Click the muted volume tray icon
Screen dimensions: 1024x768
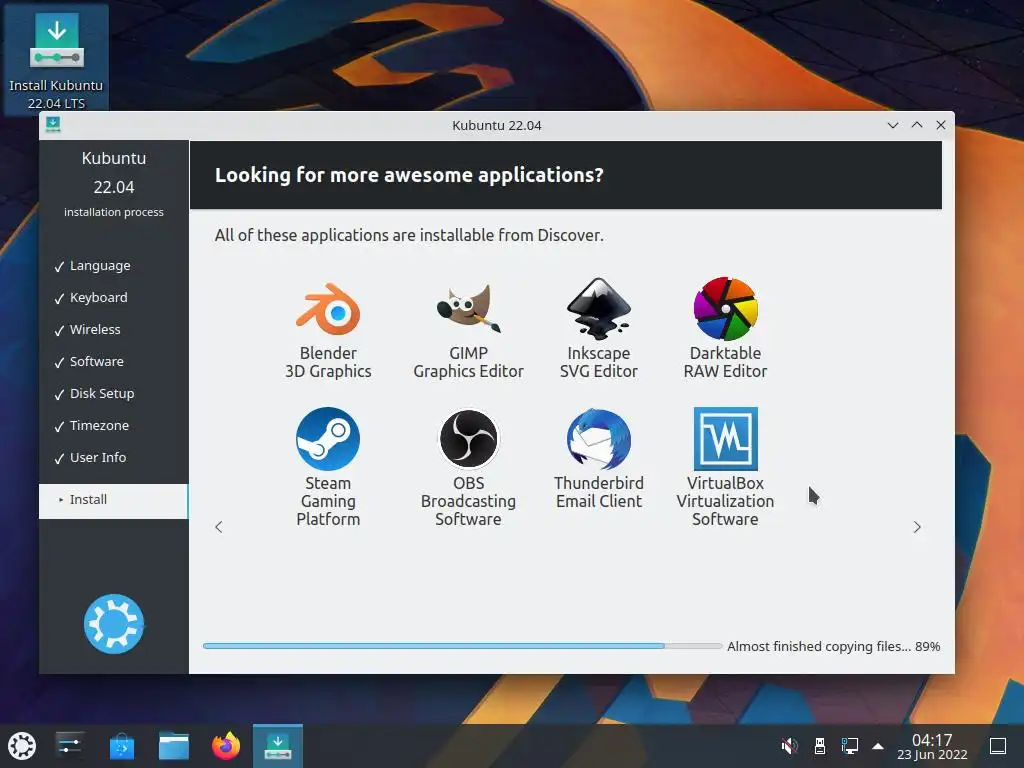790,746
